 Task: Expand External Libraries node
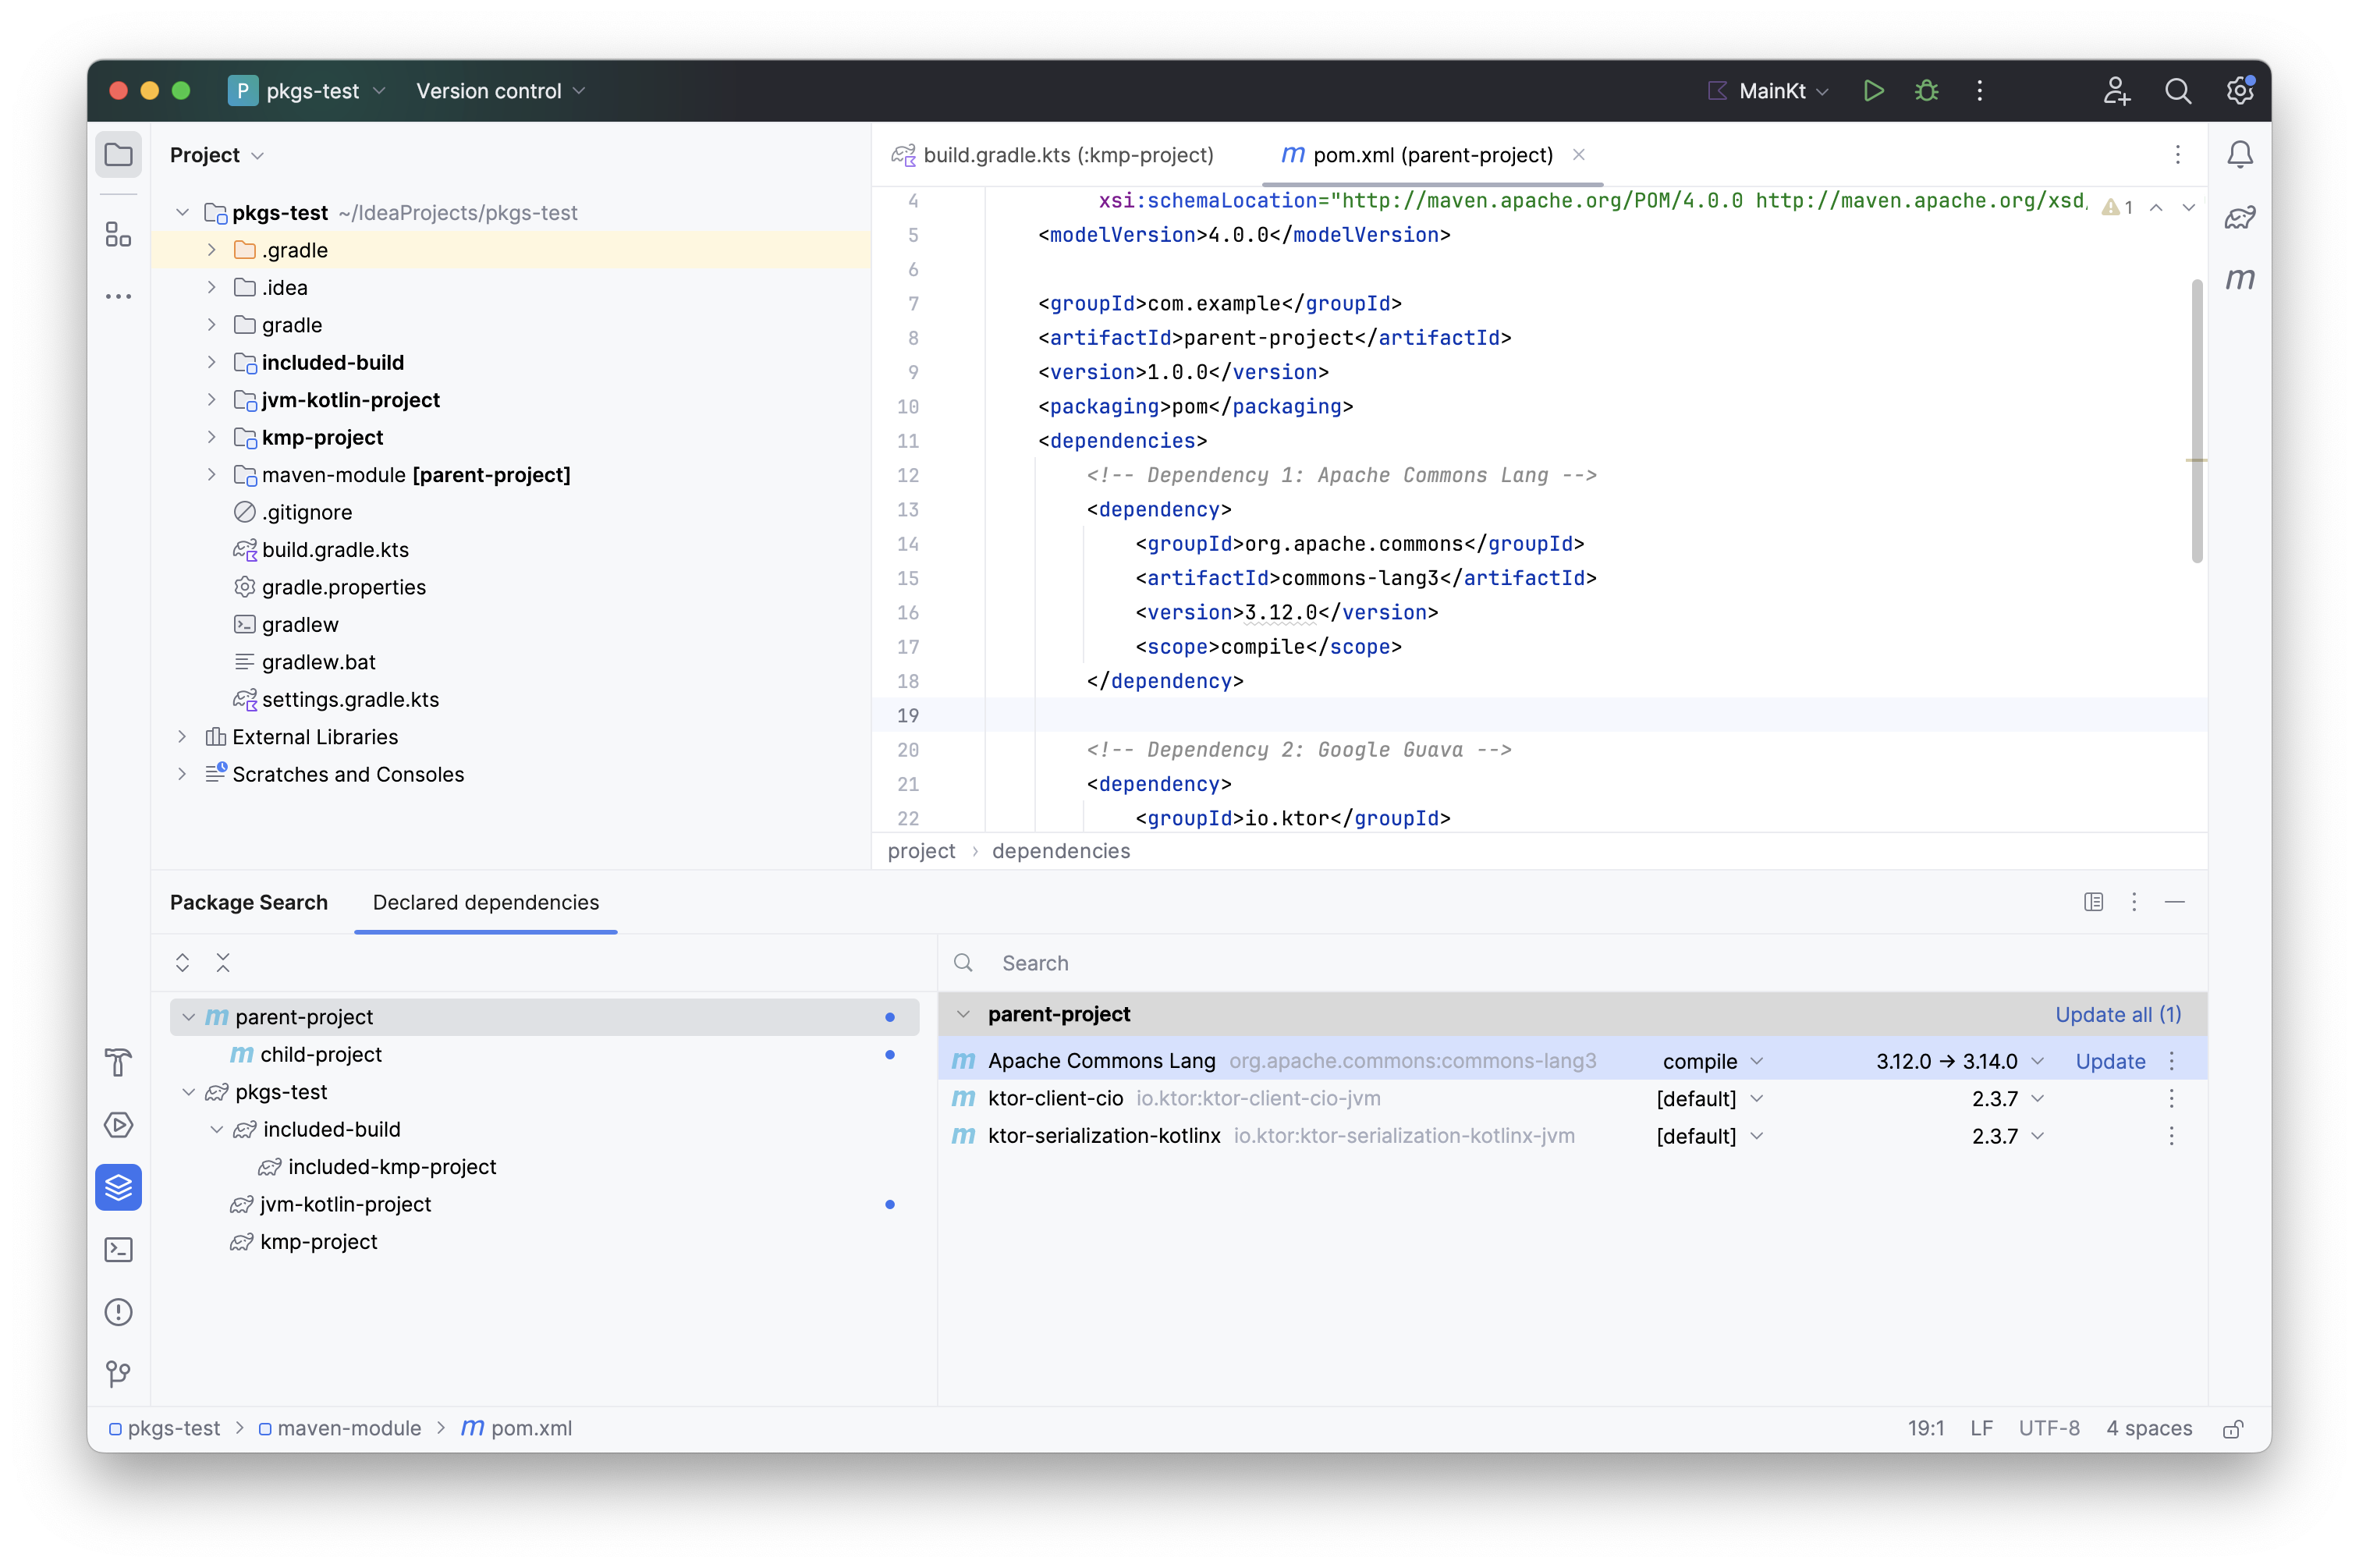click(182, 737)
